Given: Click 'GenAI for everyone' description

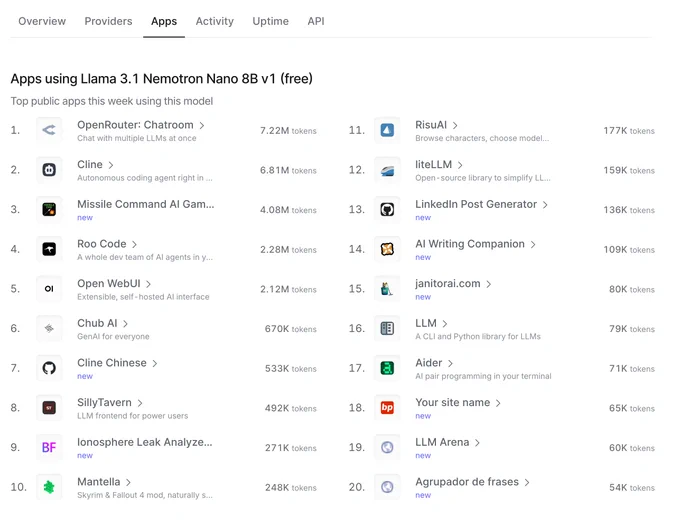Looking at the screenshot, I should 113,337.
